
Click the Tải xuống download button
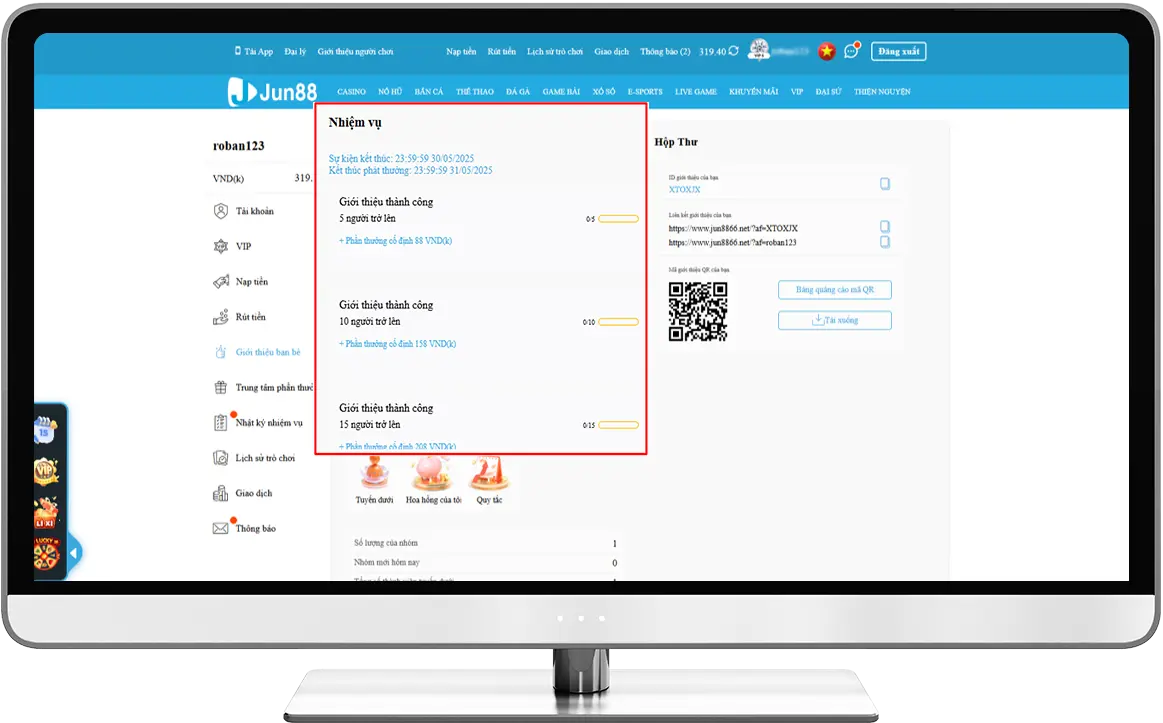[x=835, y=320]
